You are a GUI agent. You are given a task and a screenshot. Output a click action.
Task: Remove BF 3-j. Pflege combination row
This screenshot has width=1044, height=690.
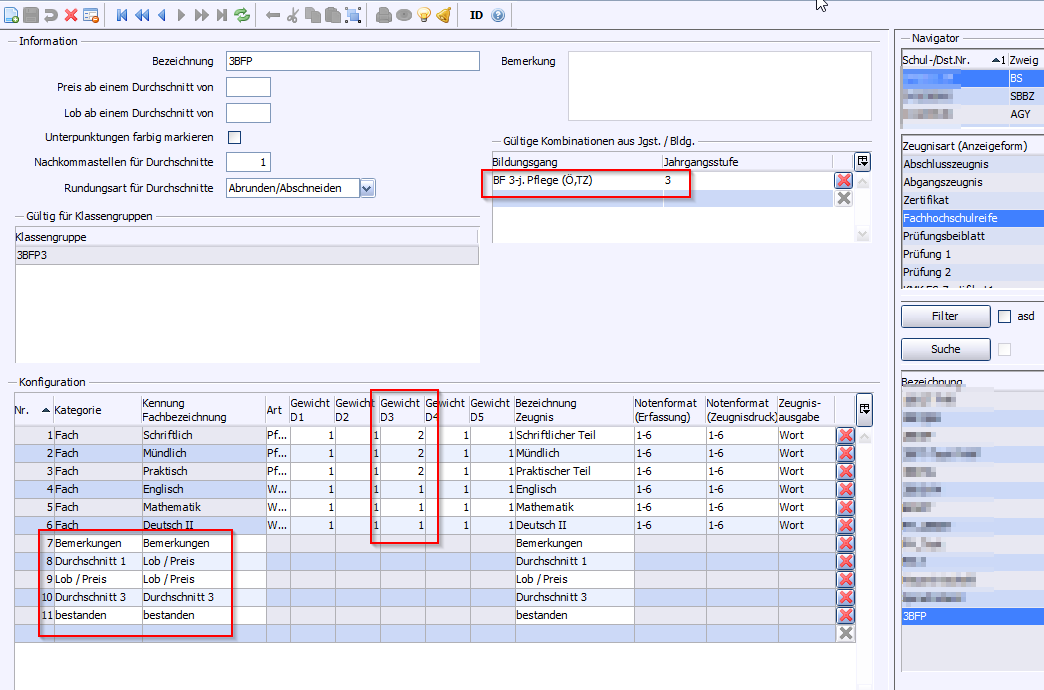(x=843, y=181)
